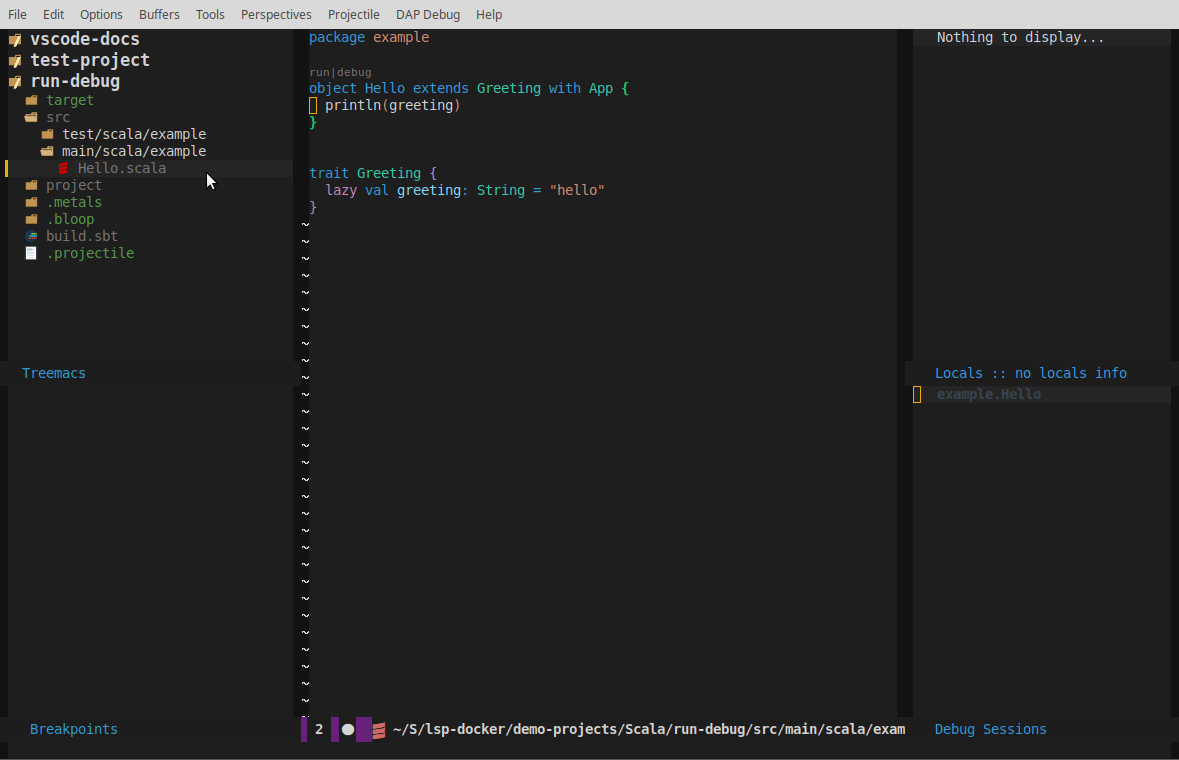Click the session marker beside example.Hello
The image size is (1179, 760).
(917, 394)
